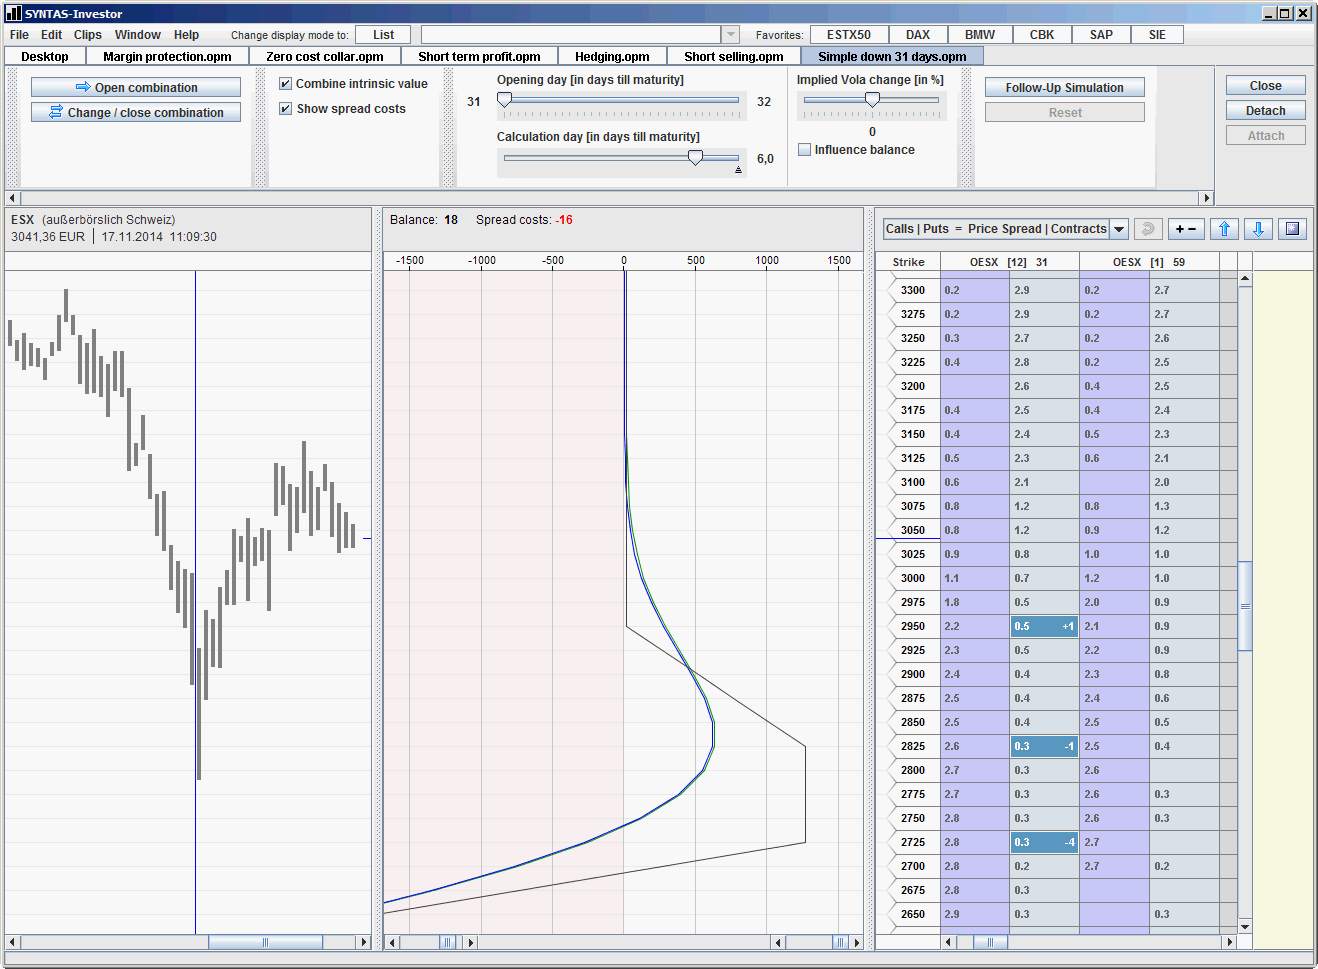Switch to the Hedging.opm tab

tap(612, 57)
